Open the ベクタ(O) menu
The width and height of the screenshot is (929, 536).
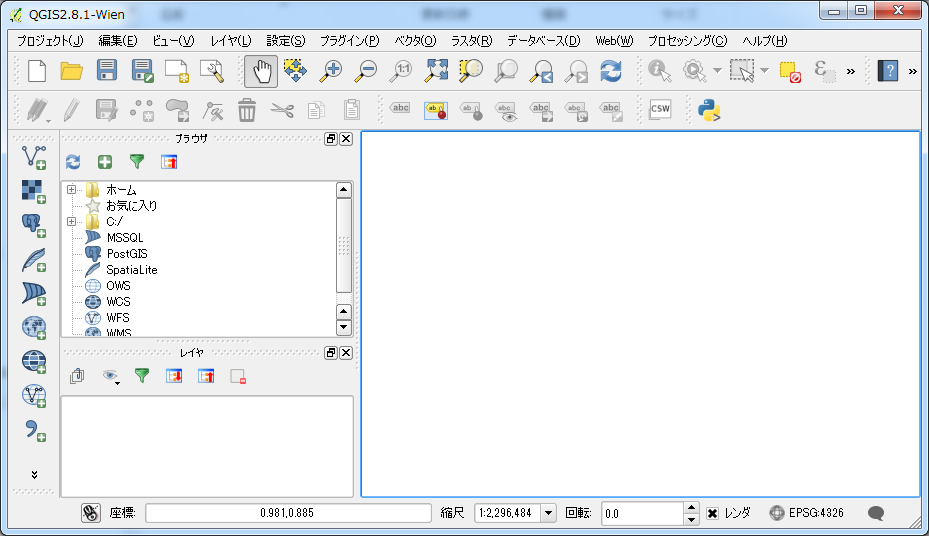[415, 41]
